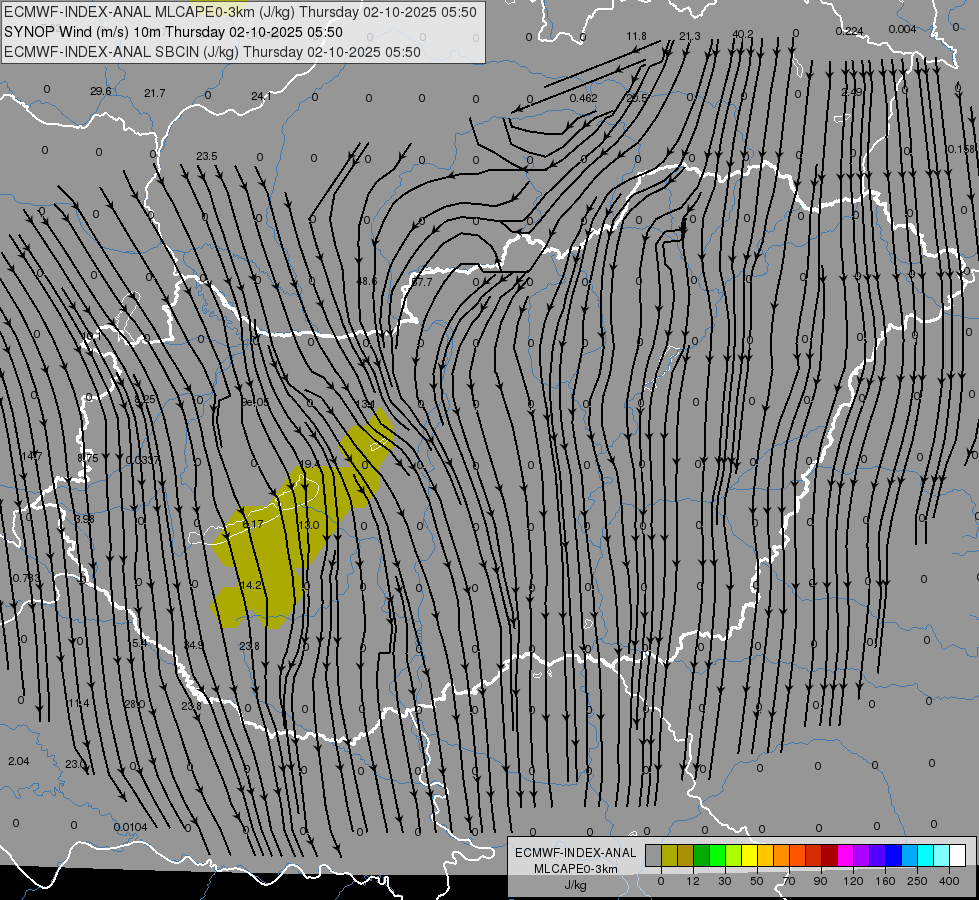Select the map value 0.158
The width and height of the screenshot is (979, 900).
coord(961,149)
